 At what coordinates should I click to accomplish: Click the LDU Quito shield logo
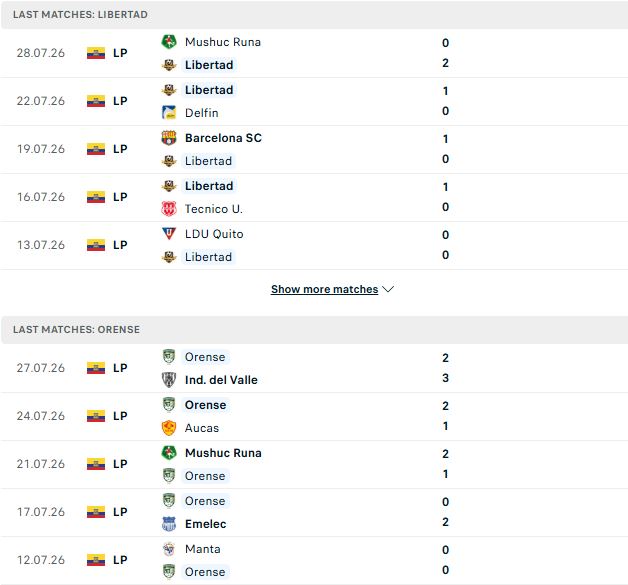[x=169, y=233]
